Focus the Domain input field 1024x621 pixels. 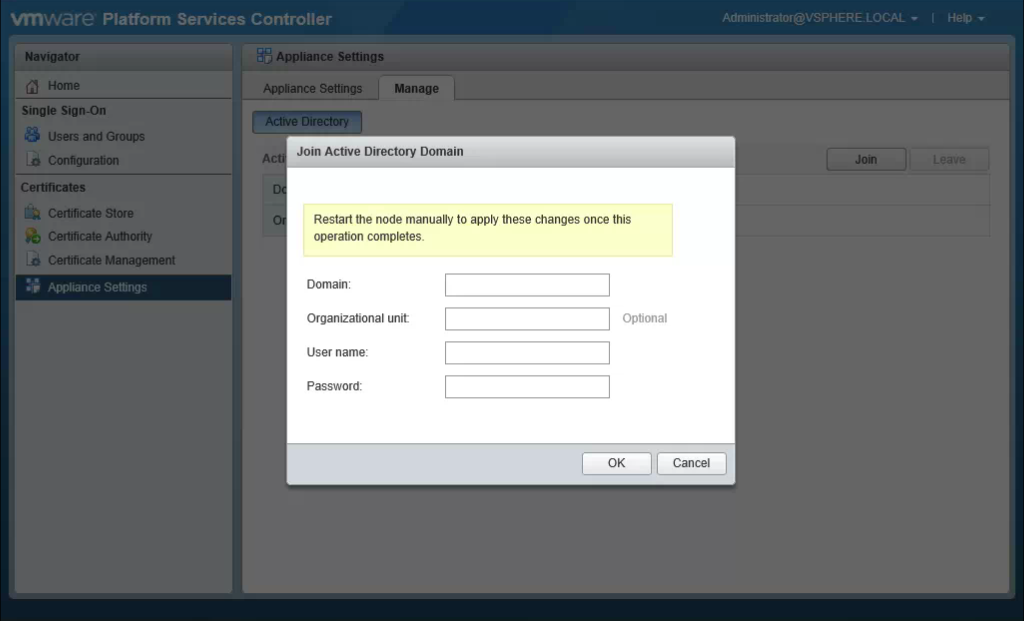(x=527, y=285)
